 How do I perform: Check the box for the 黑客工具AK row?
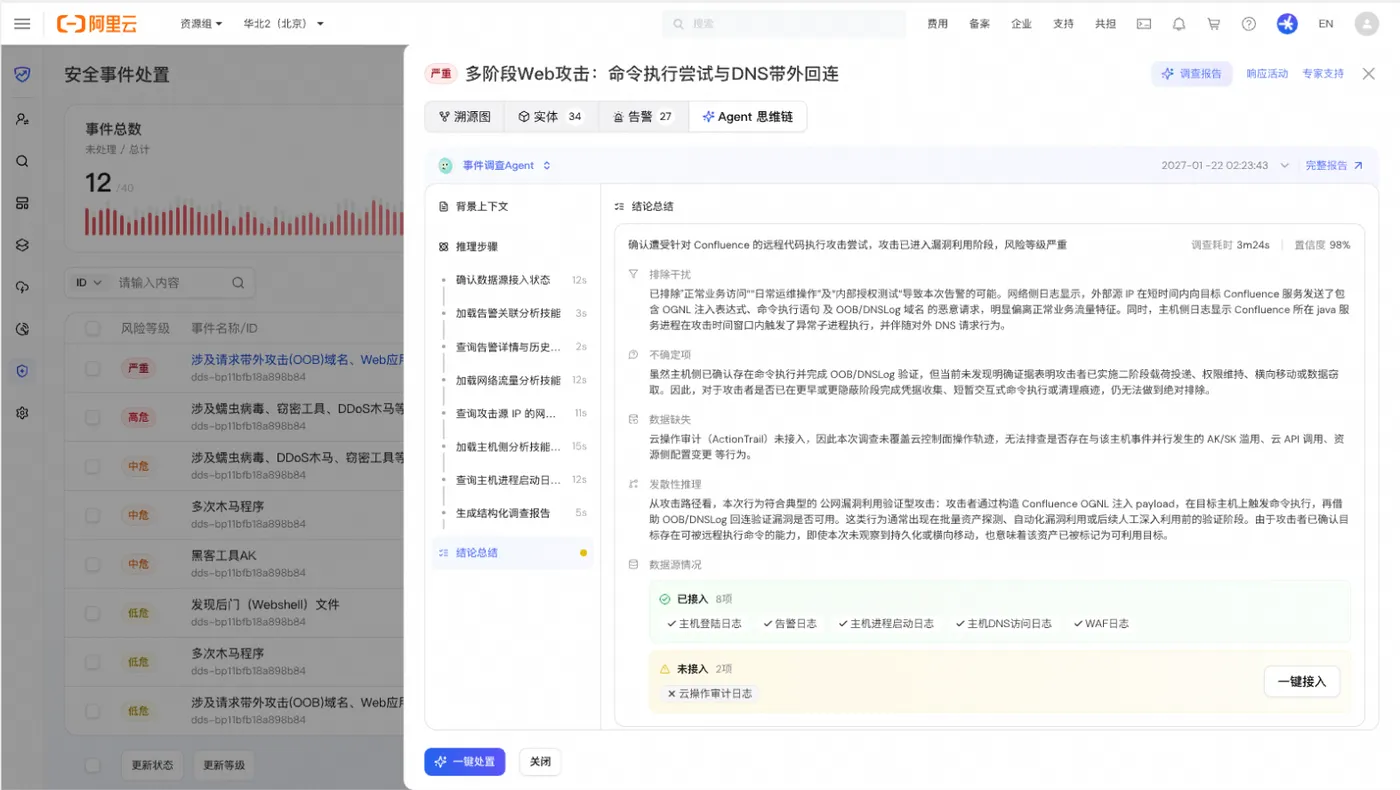(x=93, y=564)
